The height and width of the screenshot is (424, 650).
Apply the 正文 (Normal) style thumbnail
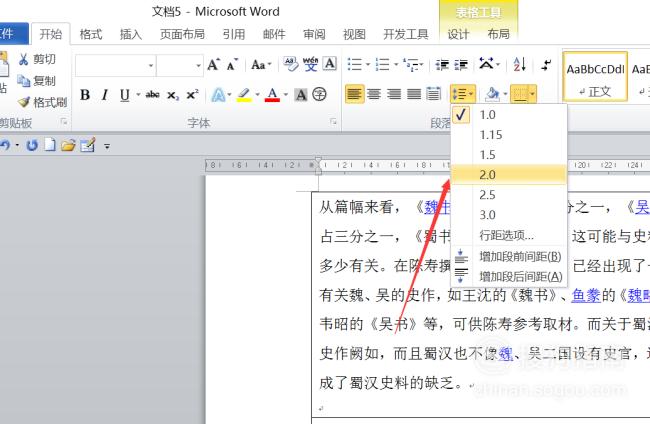point(595,77)
